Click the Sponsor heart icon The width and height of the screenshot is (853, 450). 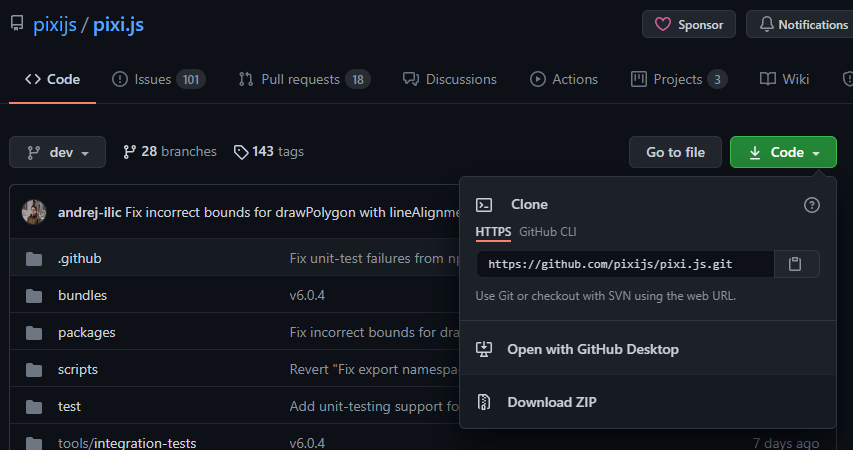pyautogui.click(x=662, y=24)
